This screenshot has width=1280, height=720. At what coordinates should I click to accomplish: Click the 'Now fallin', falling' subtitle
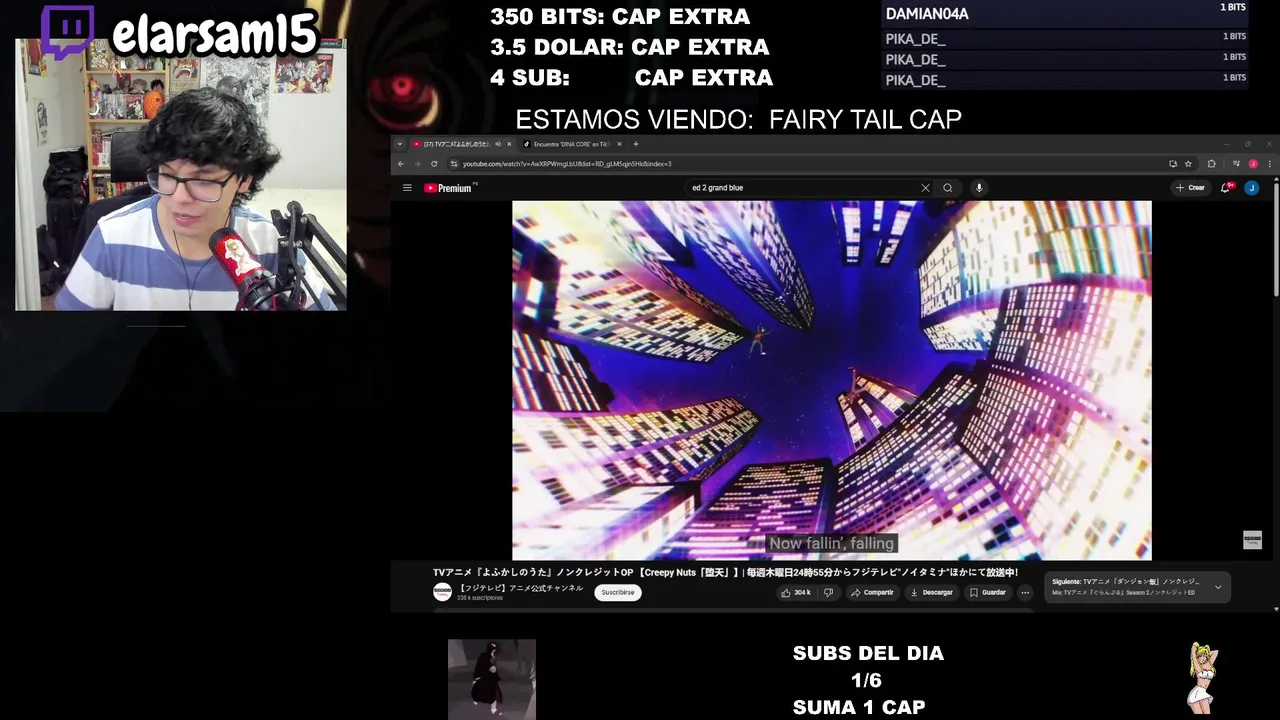pos(831,544)
